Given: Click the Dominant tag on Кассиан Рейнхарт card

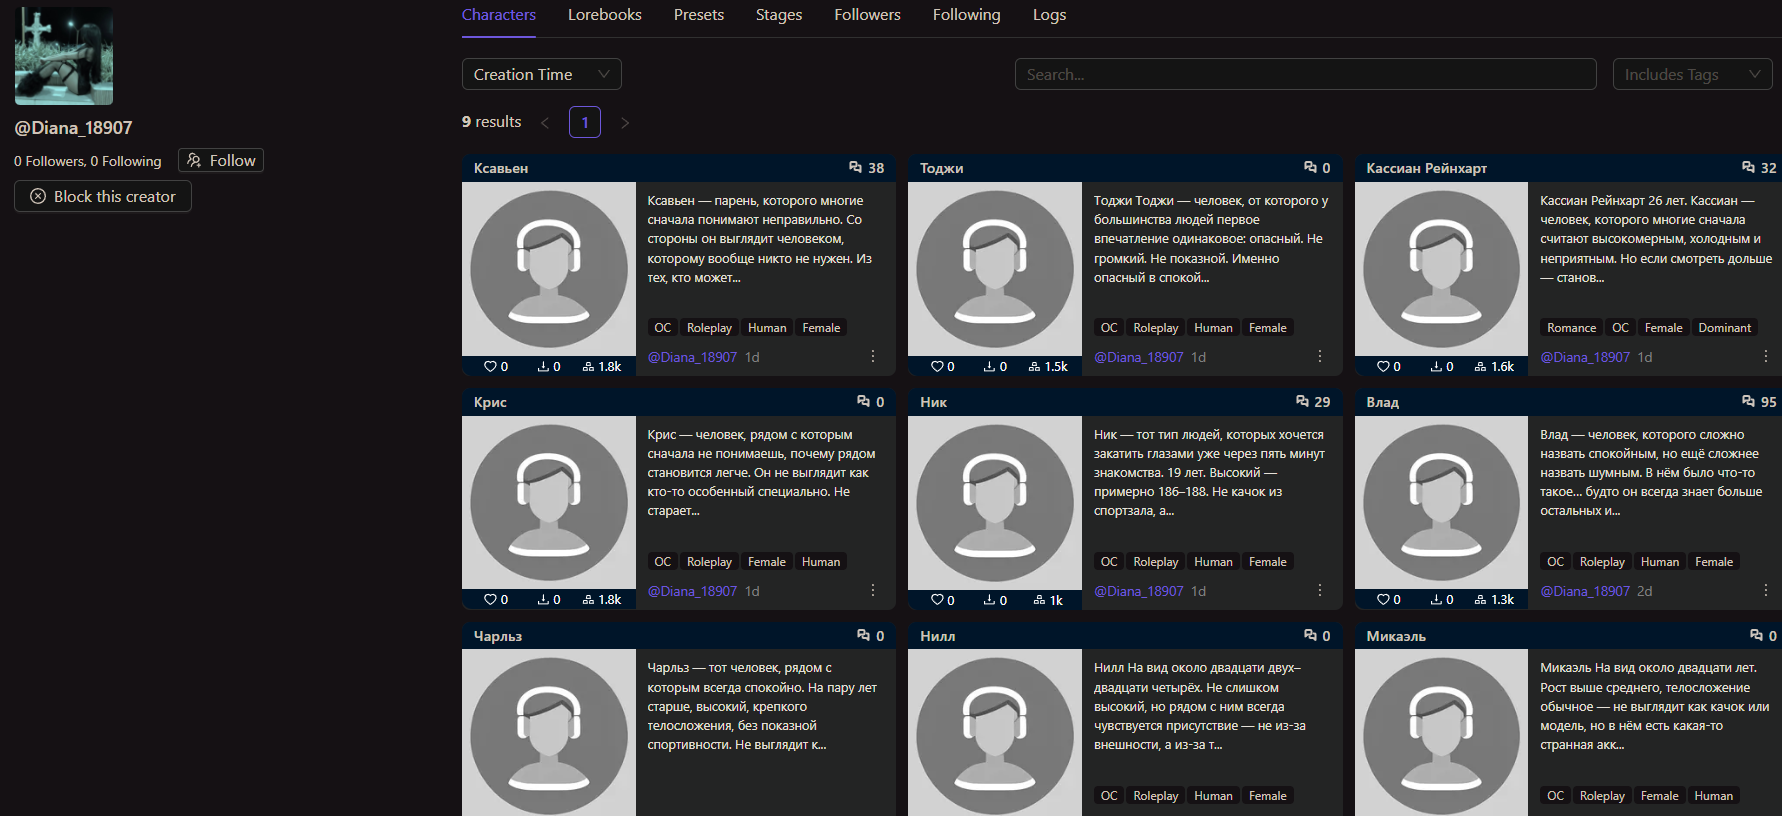Looking at the screenshot, I should [1725, 328].
